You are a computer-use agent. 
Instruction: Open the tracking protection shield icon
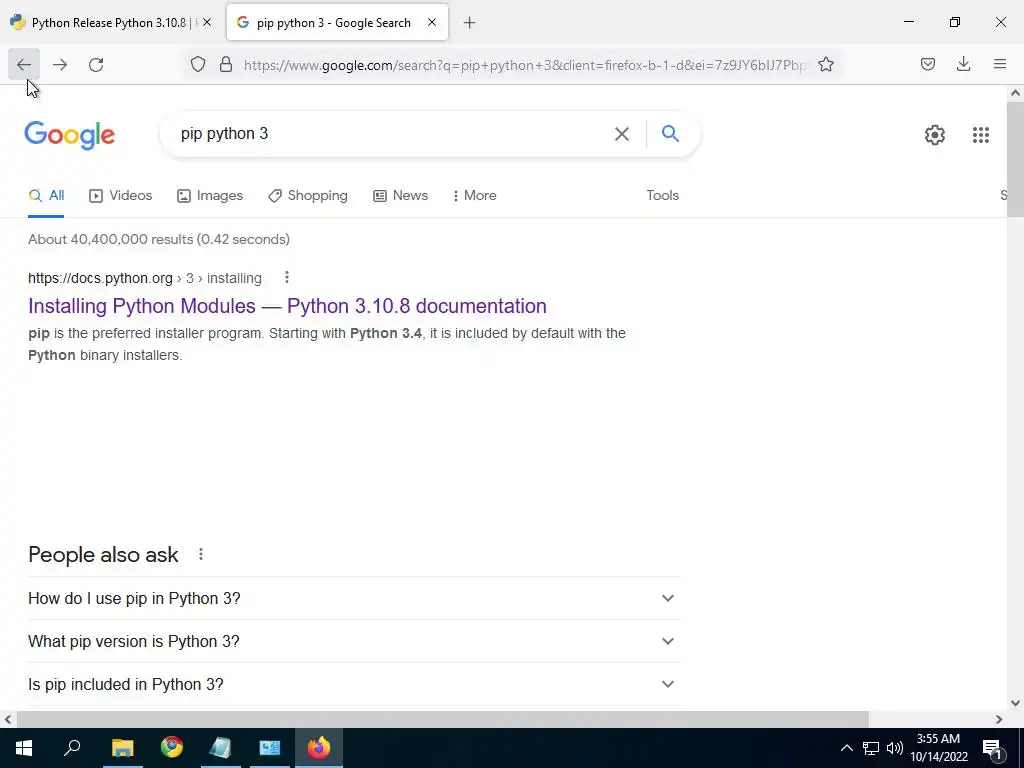(198, 64)
